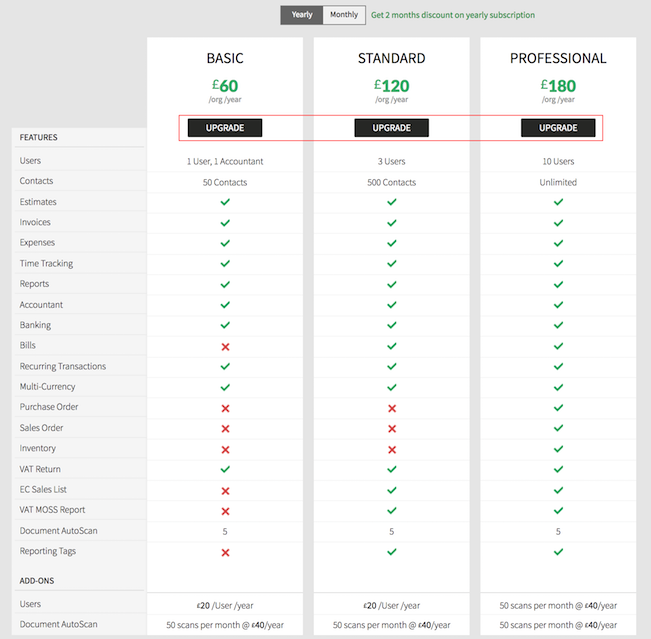Viewport: 651px width, 639px height.
Task: Click the two months discount text
Action: pos(452,15)
